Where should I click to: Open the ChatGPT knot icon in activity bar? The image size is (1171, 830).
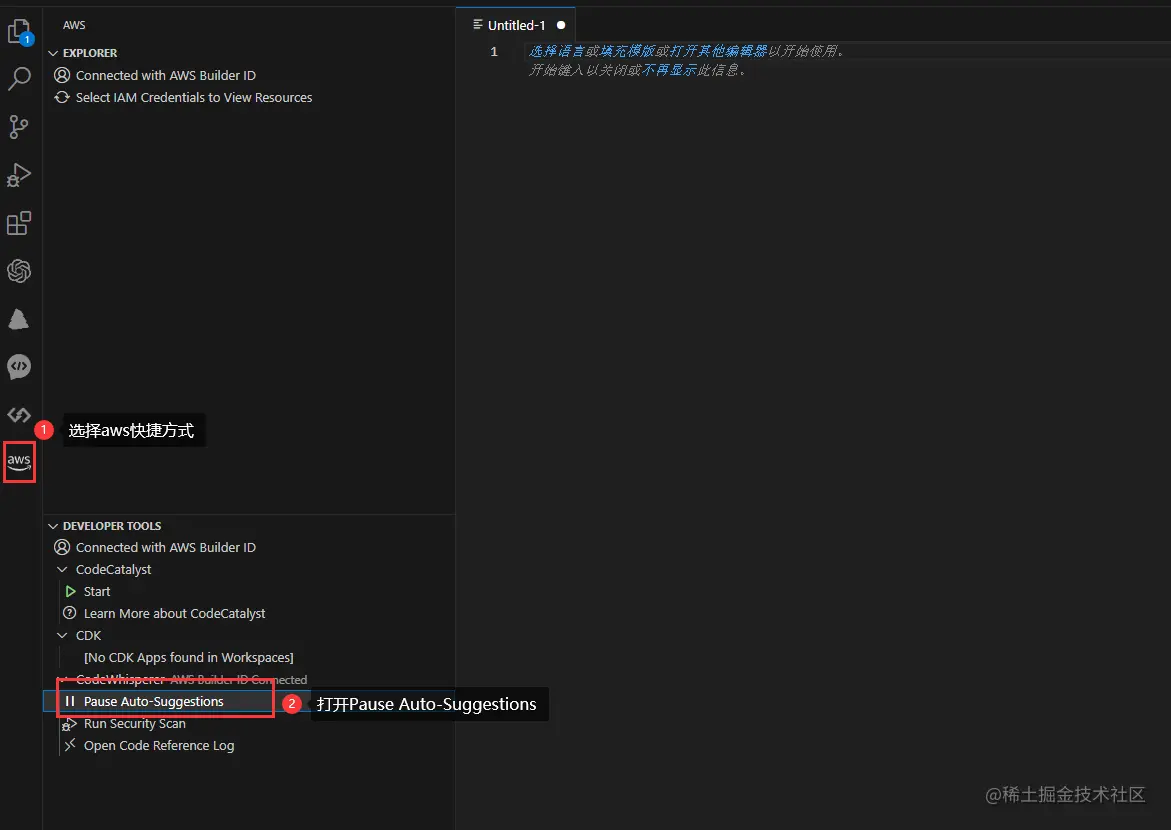(x=19, y=271)
